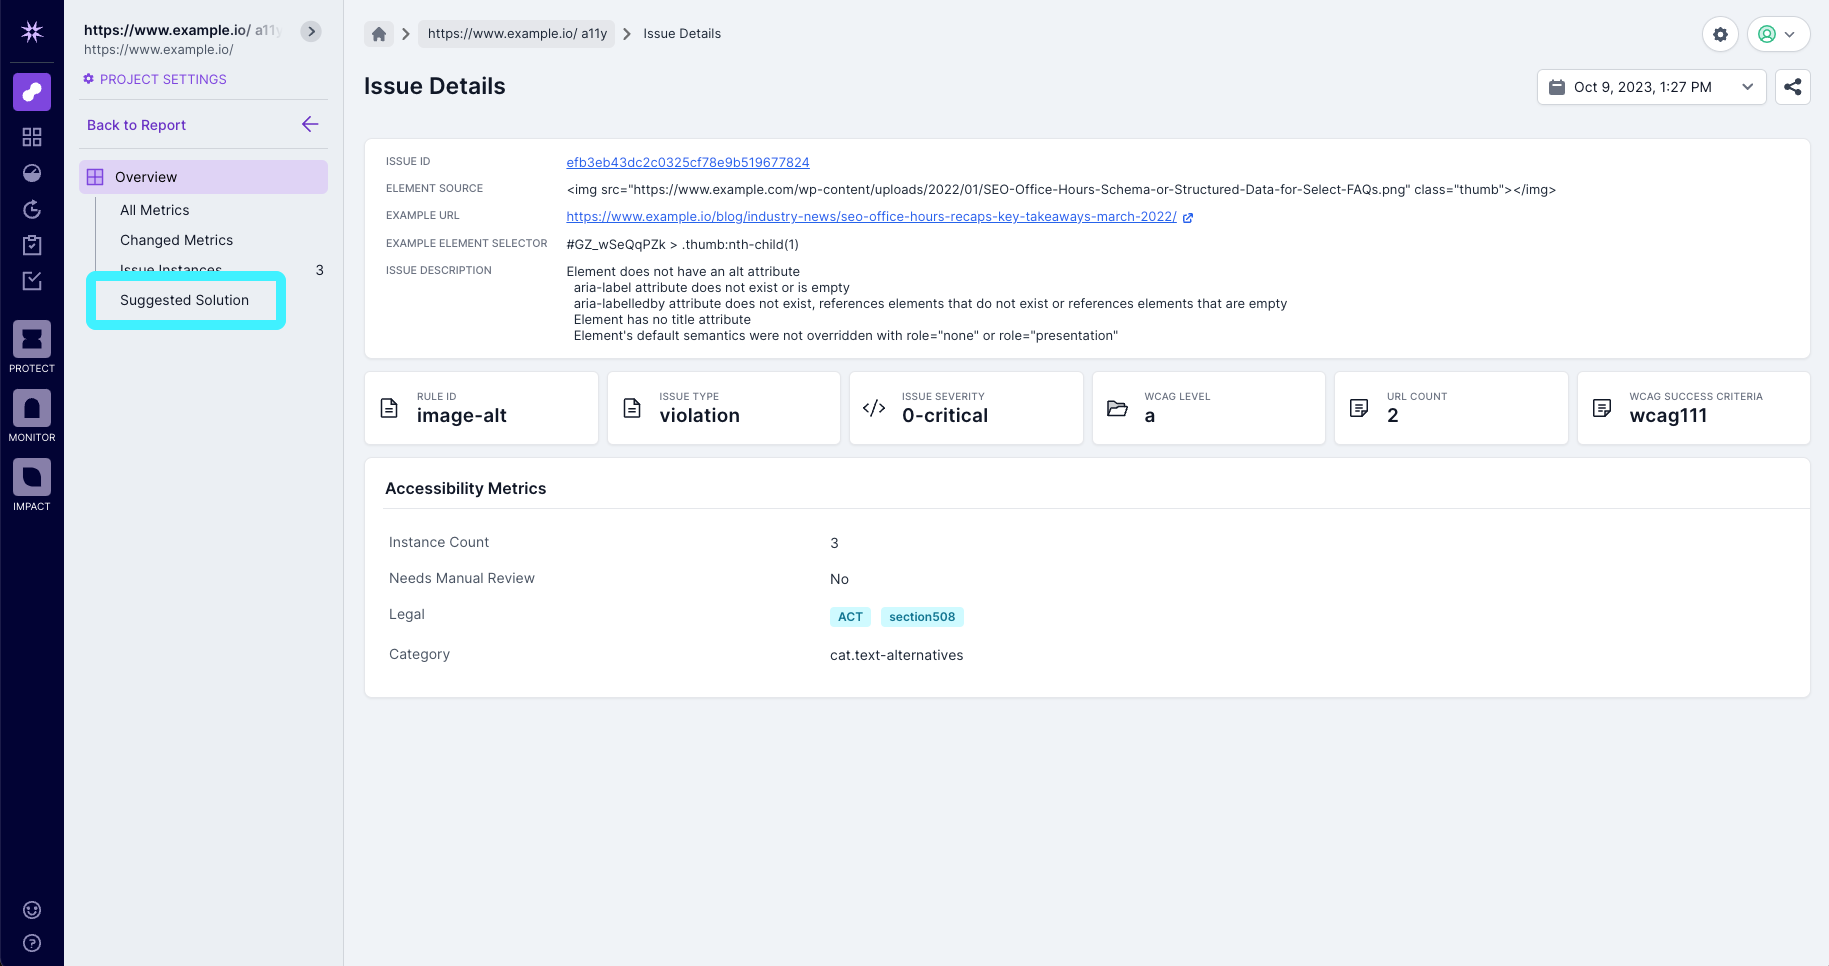Open the example URL for the blog post
Viewport: 1829px width, 966px height.
tap(871, 216)
